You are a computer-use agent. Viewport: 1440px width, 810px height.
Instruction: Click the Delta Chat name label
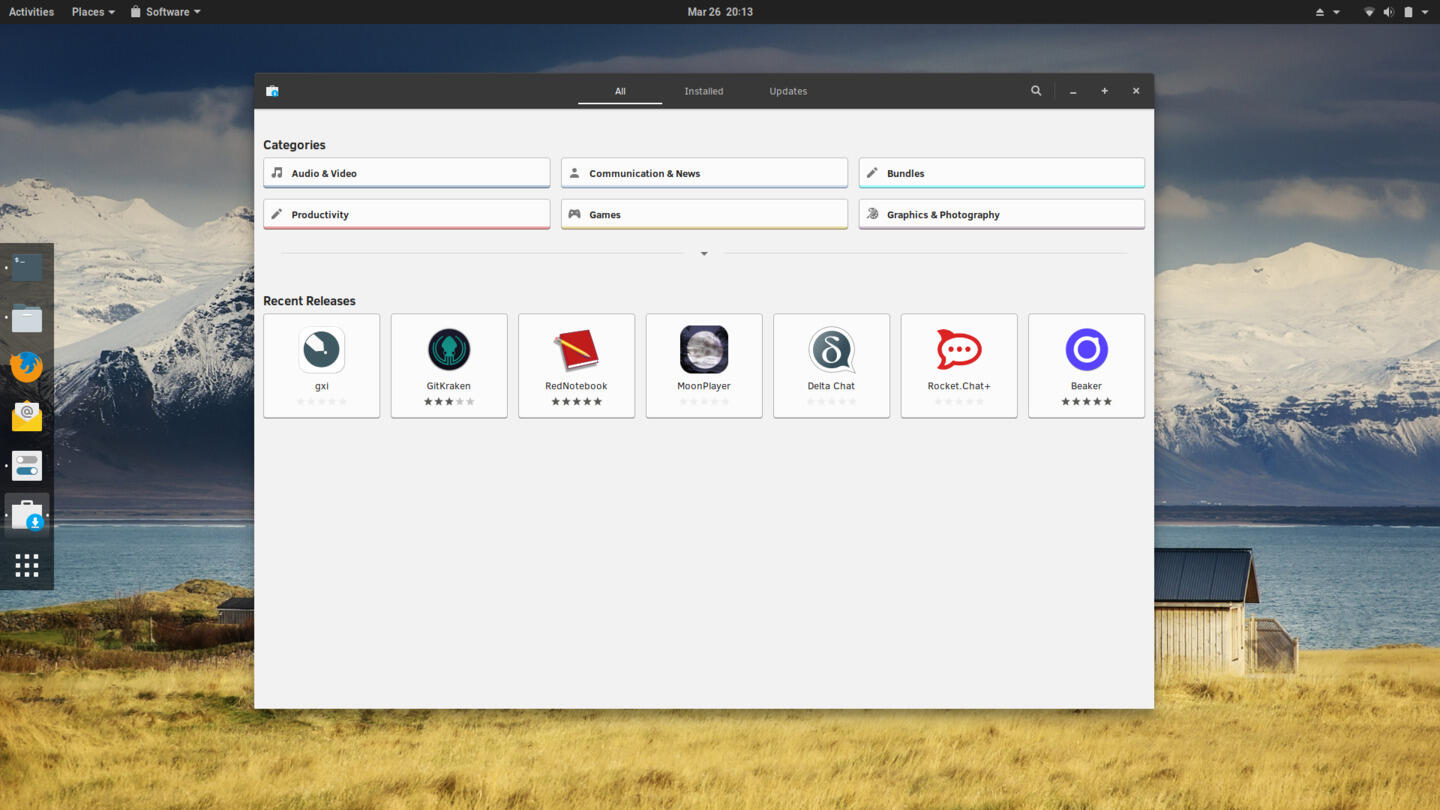coord(831,386)
